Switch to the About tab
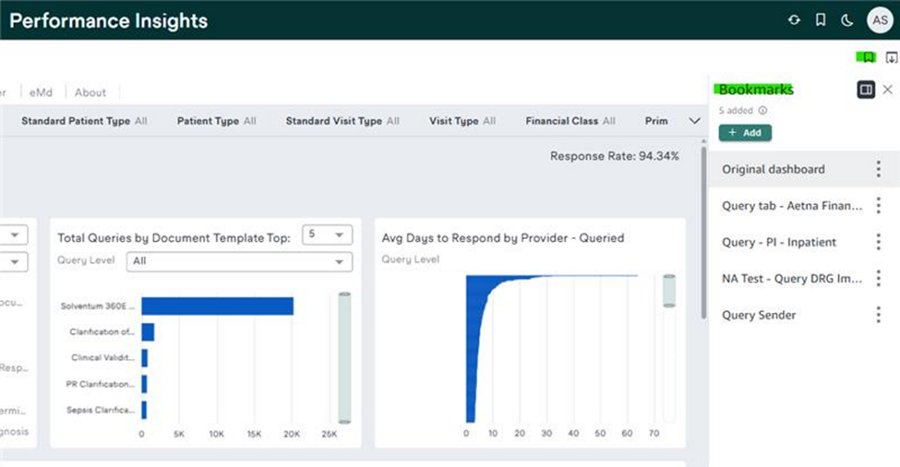Viewport: 900px width, 467px height. point(90,92)
